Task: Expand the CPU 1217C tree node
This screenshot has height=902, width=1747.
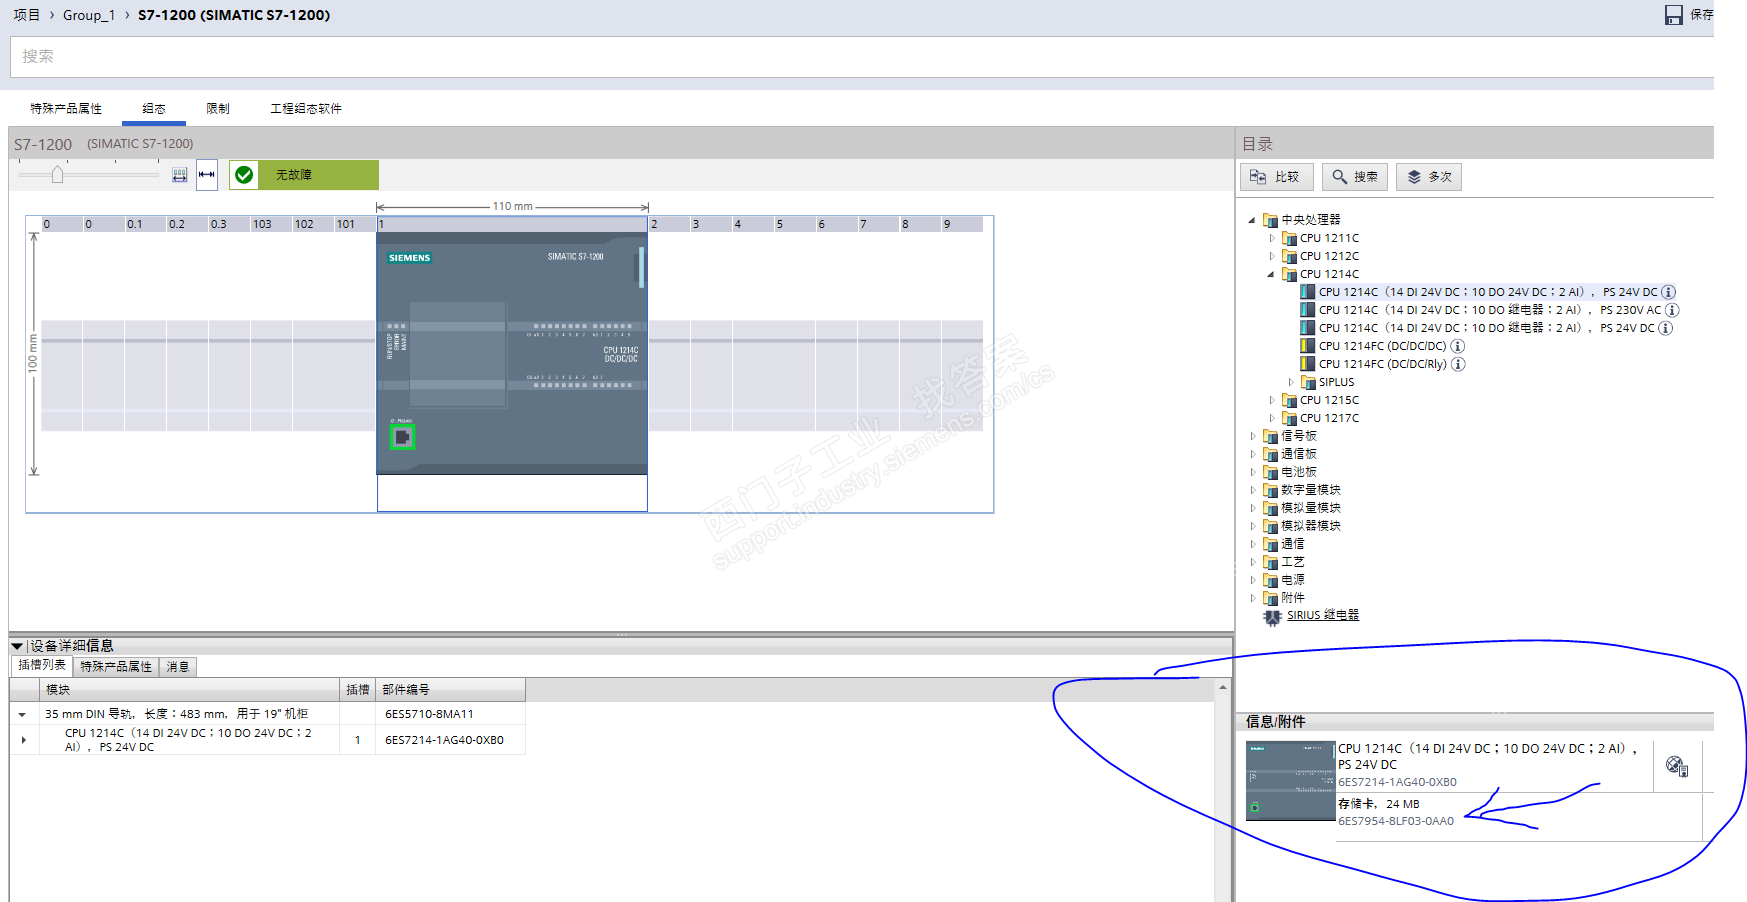Action: click(x=1272, y=418)
